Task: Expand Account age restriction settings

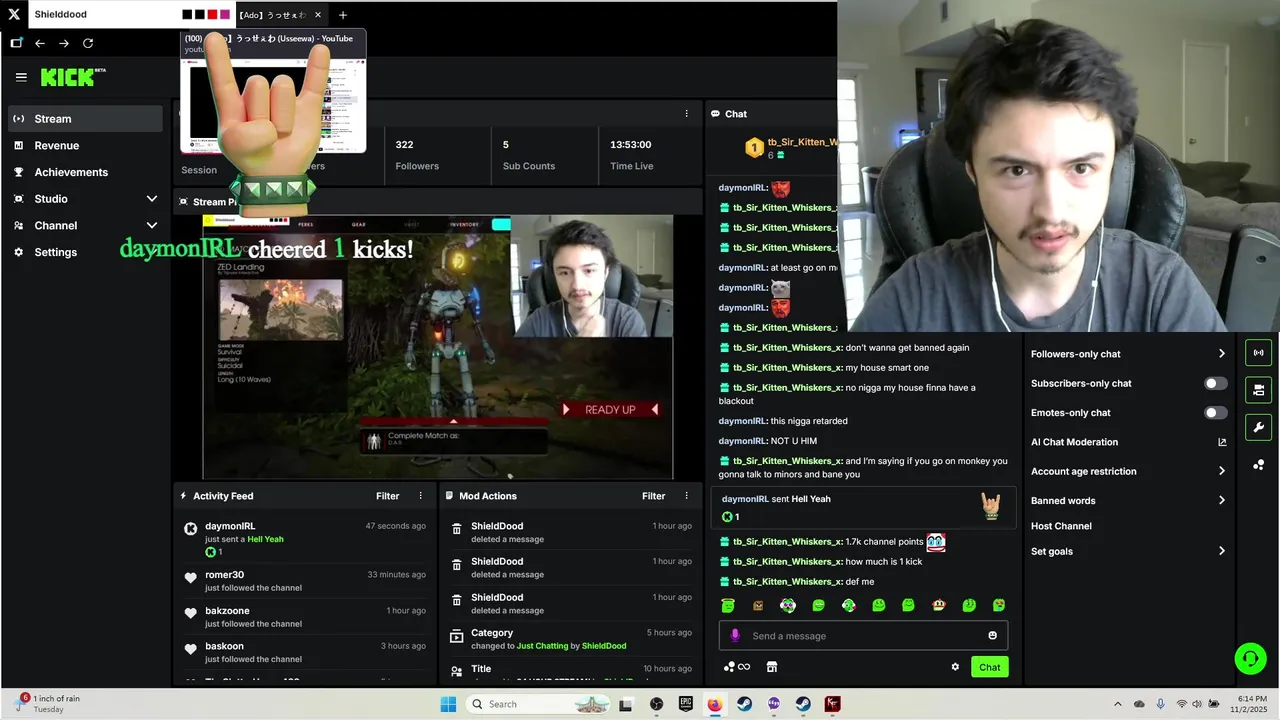Action: [1221, 471]
